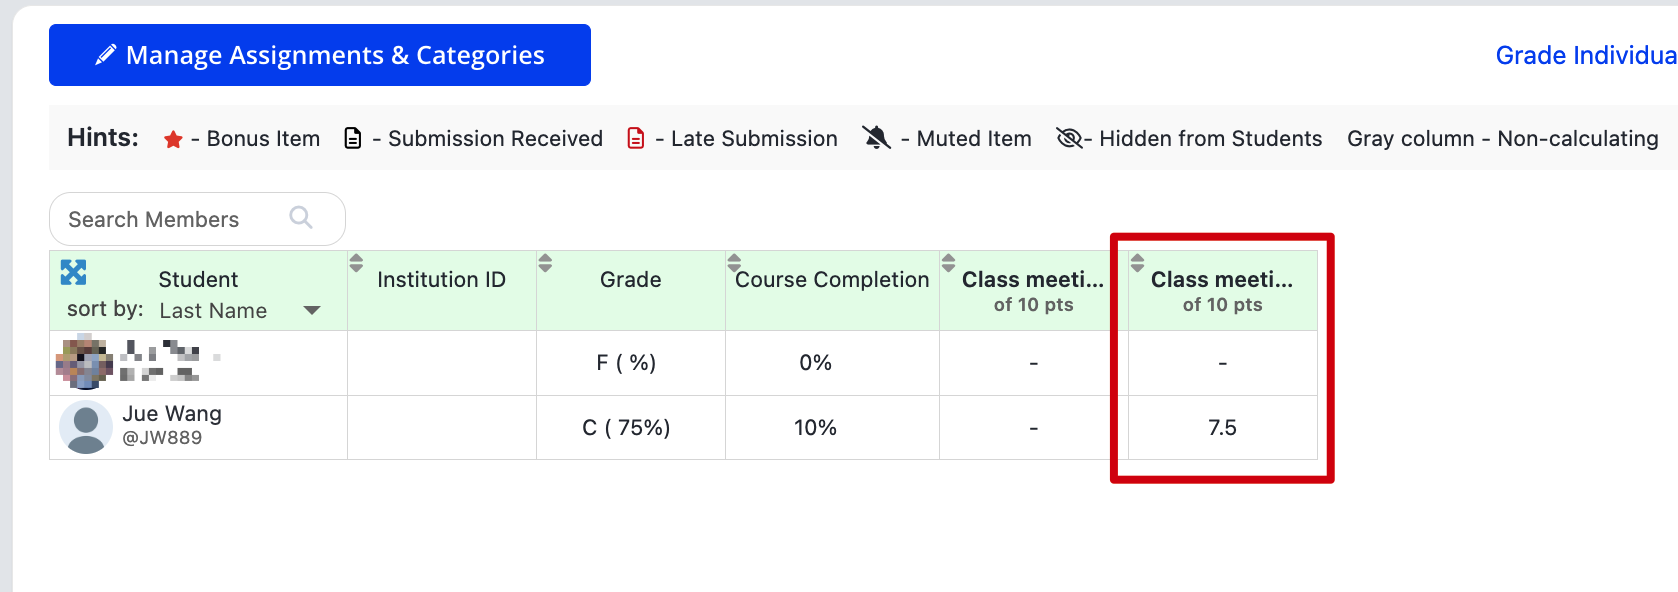
Task: Click the Submission Received document icon
Action: point(352,138)
